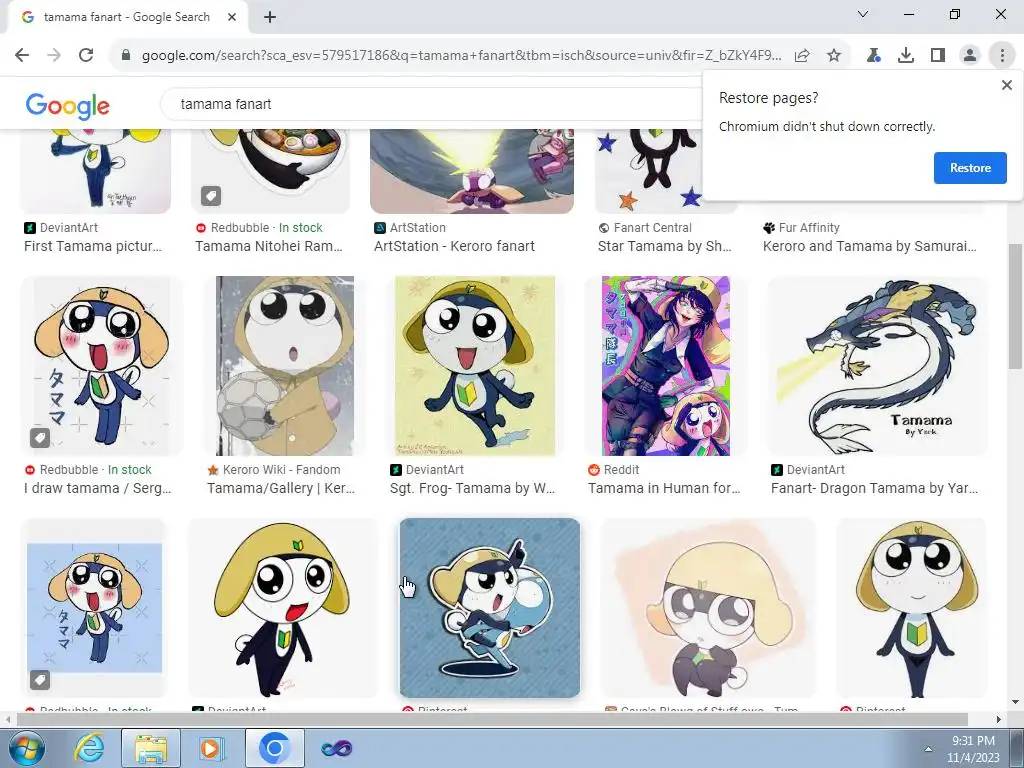Image resolution: width=1024 pixels, height=768 pixels.
Task: Click the tamama fanart search box
Action: pyautogui.click(x=431, y=104)
